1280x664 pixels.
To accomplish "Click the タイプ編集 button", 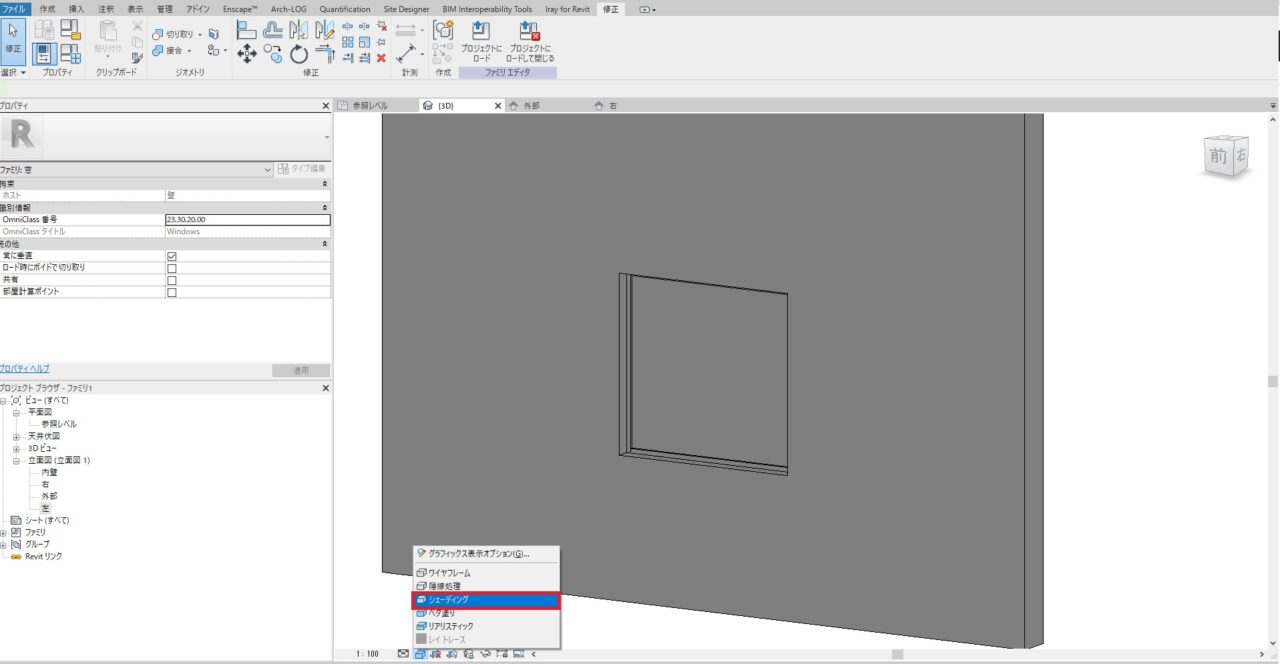I will 301,169.
